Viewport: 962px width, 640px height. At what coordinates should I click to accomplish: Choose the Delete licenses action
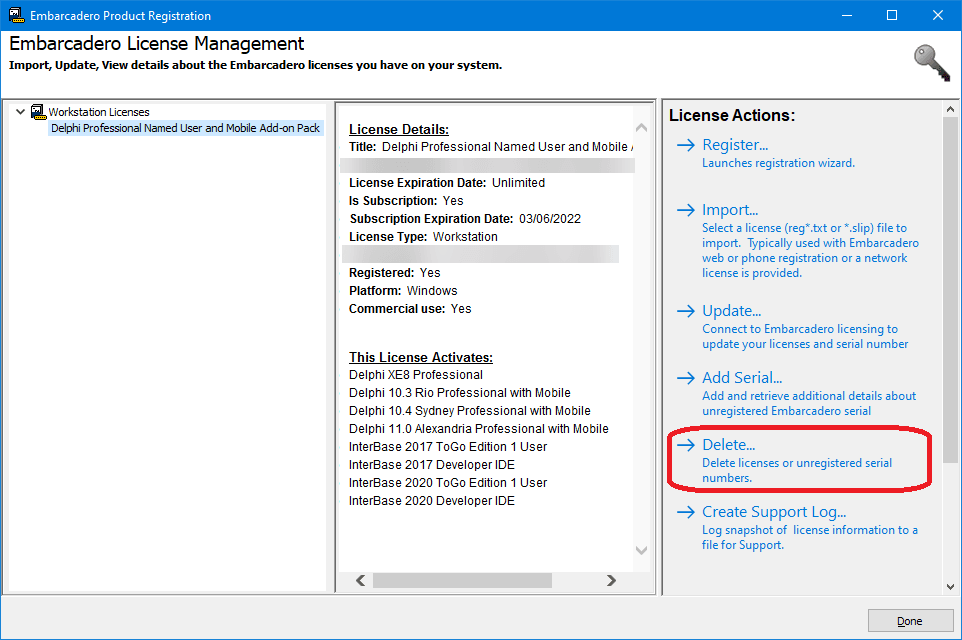(728, 445)
